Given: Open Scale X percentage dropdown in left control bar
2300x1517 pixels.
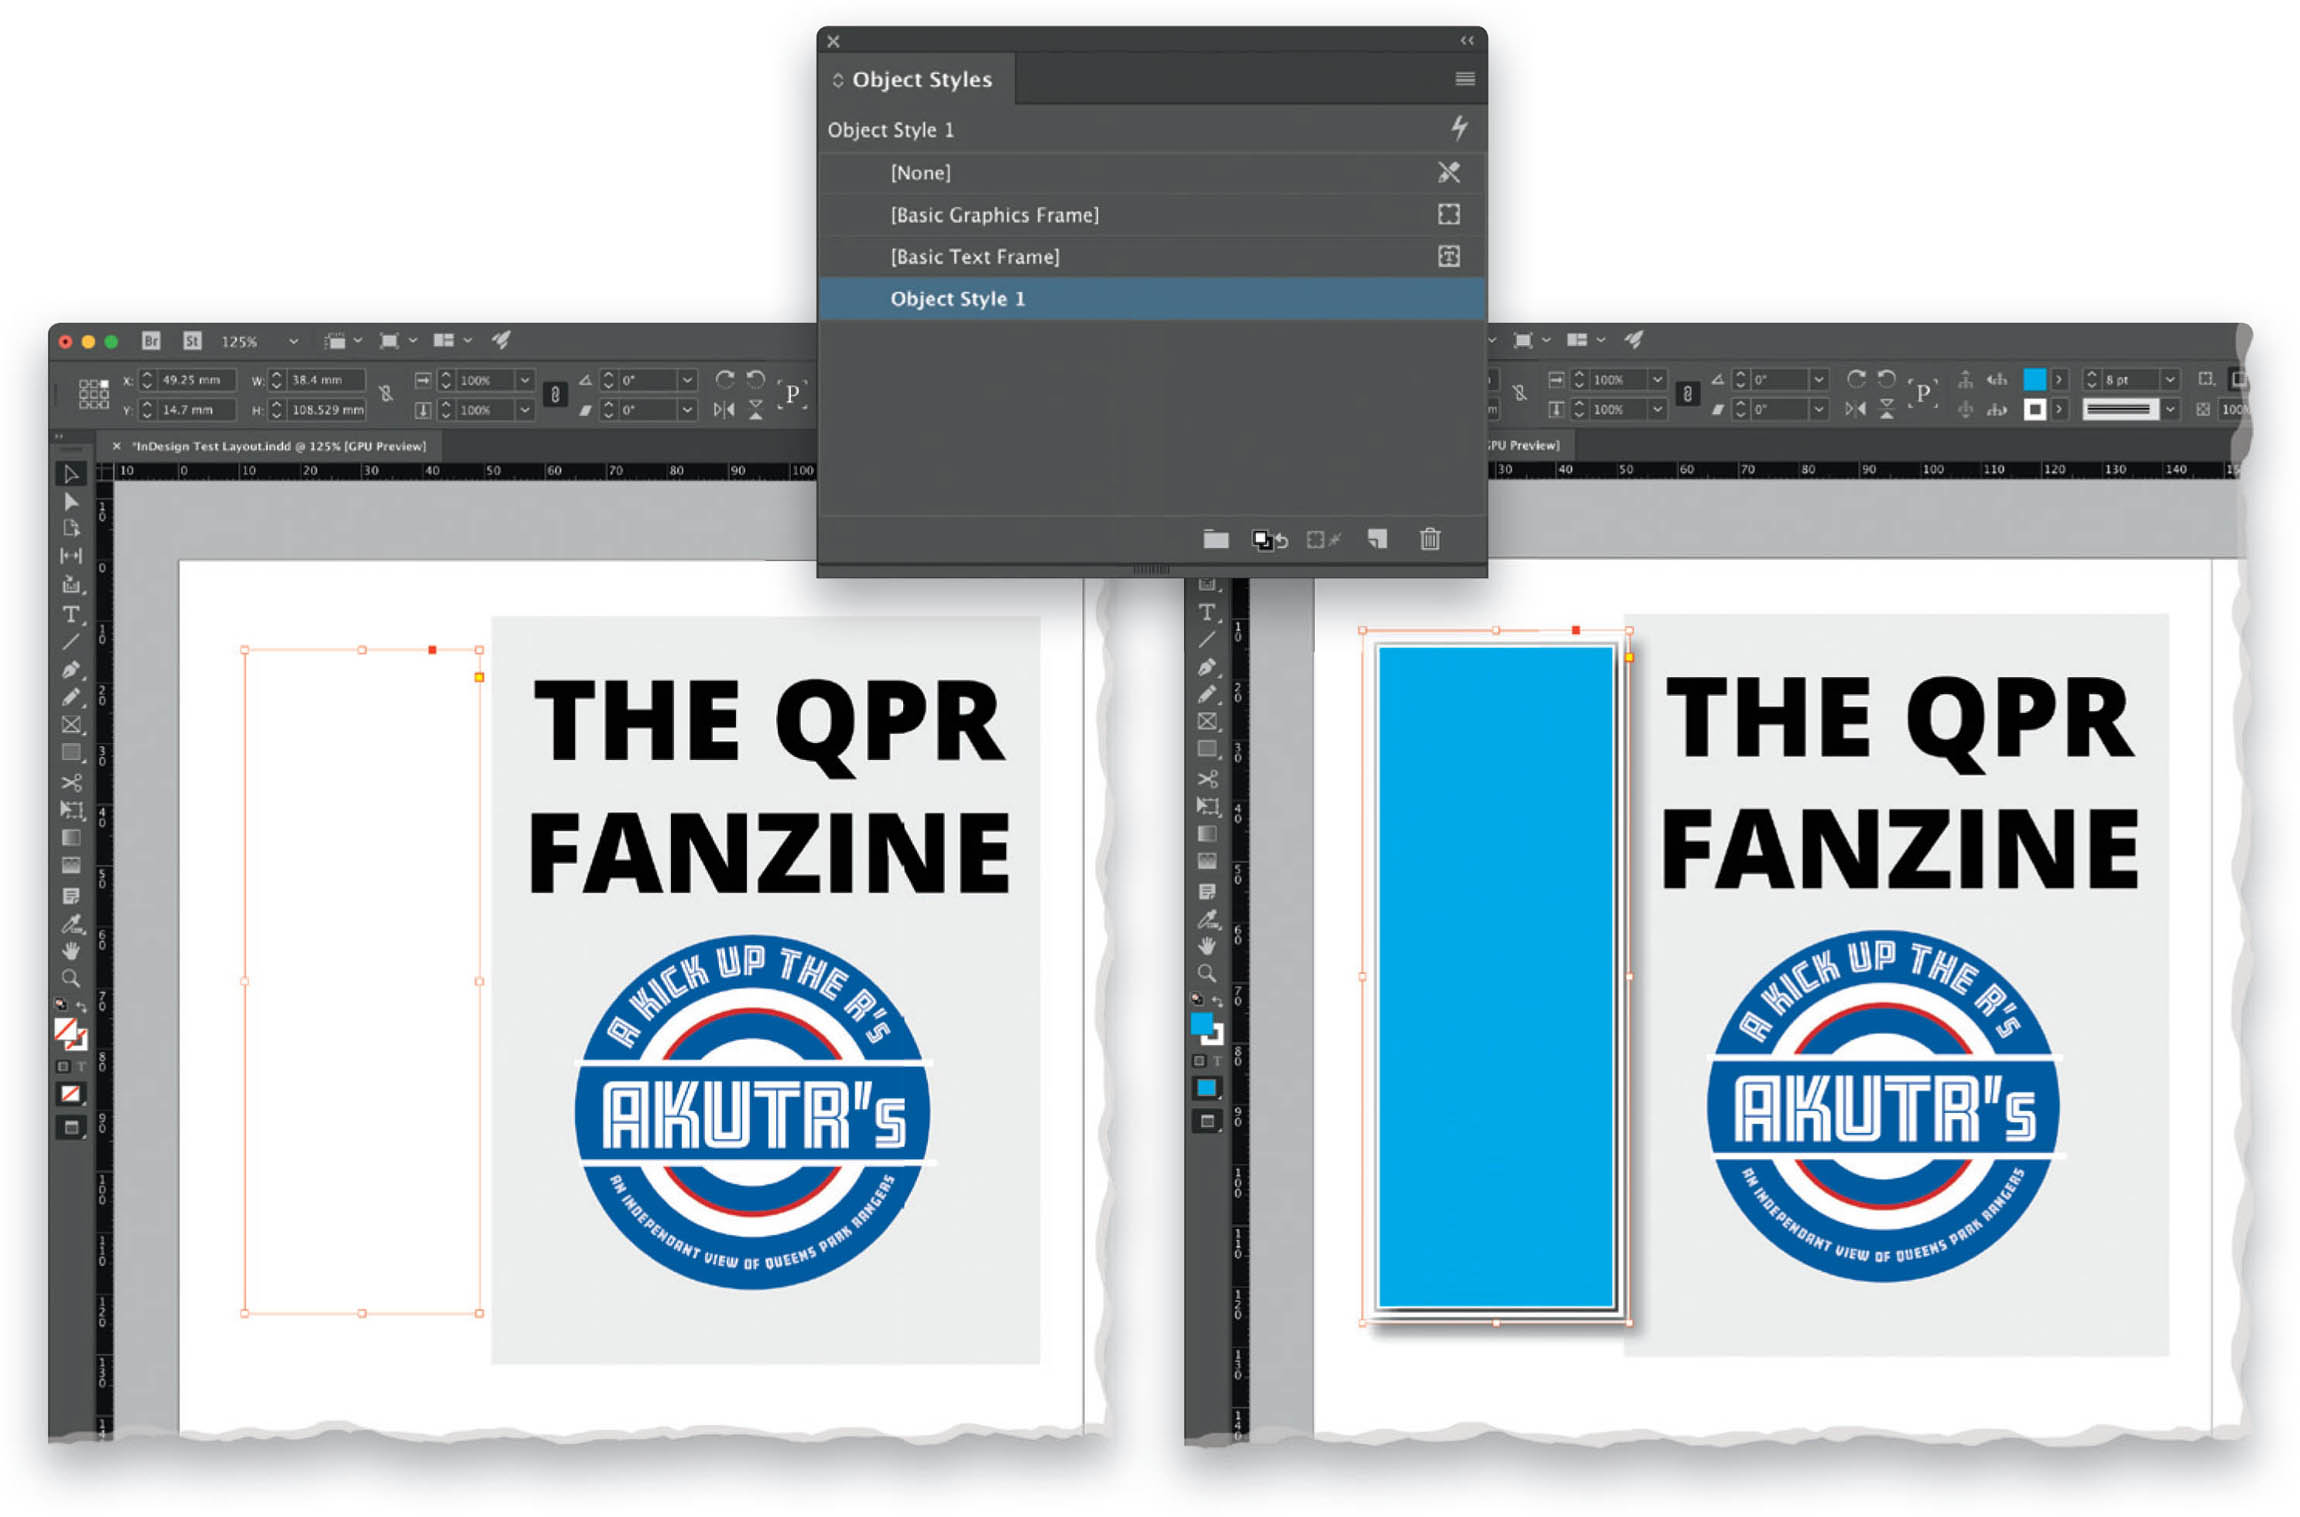Looking at the screenshot, I should coord(524,380).
